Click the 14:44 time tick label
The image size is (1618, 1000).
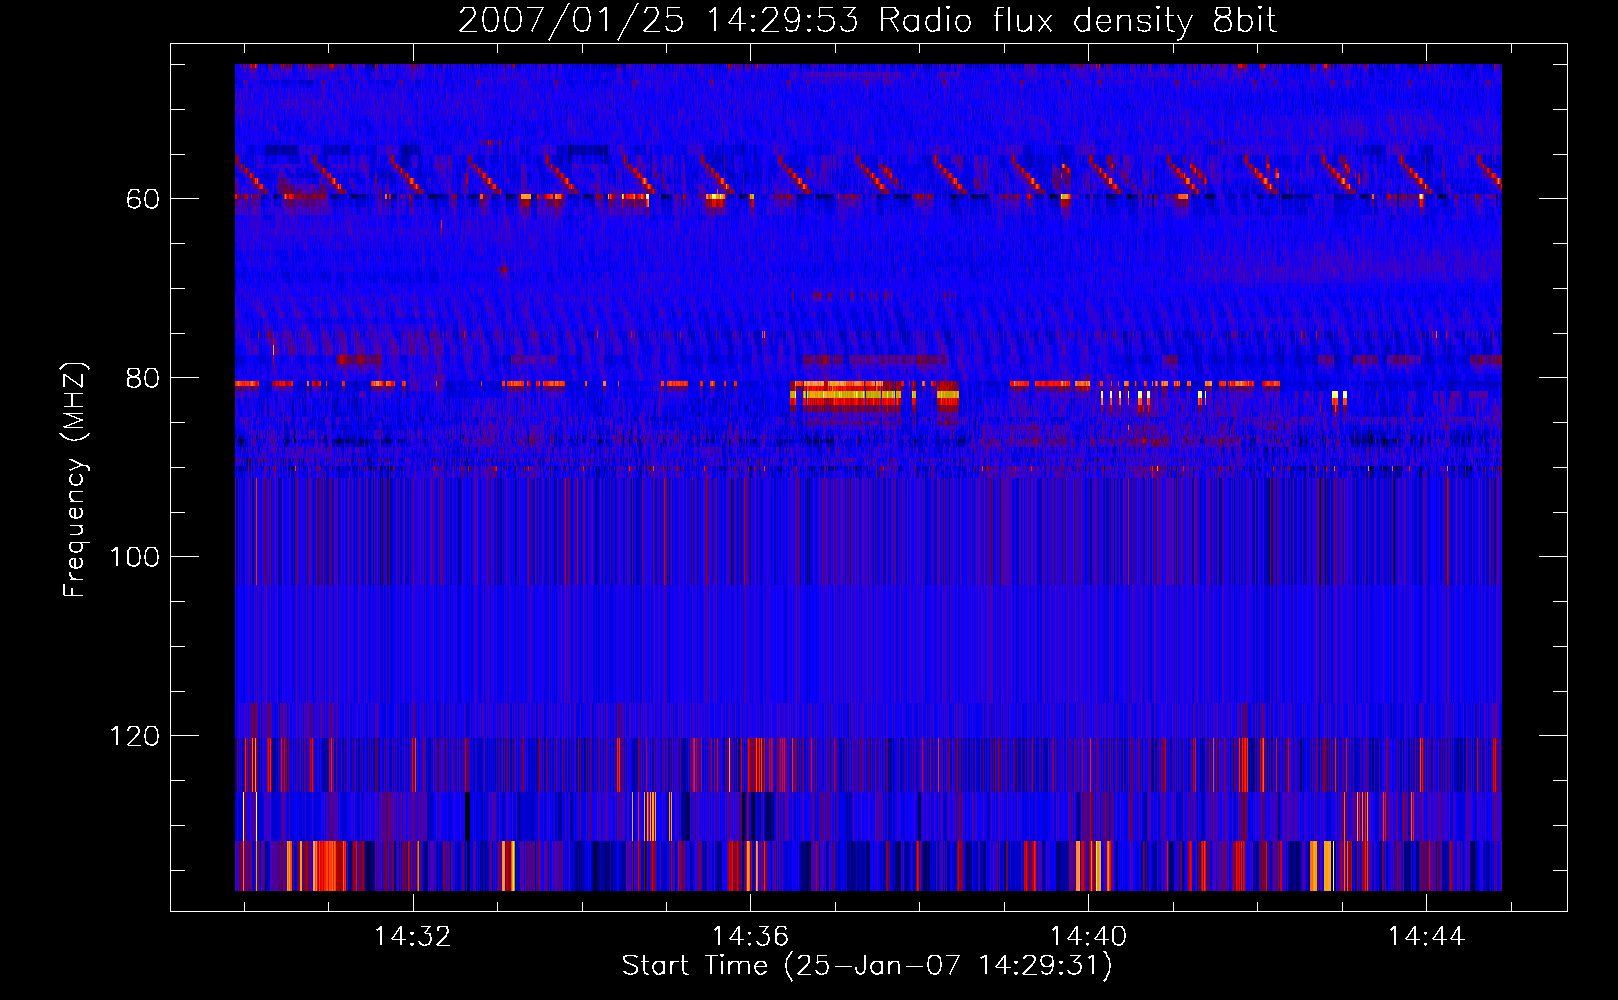1426,936
